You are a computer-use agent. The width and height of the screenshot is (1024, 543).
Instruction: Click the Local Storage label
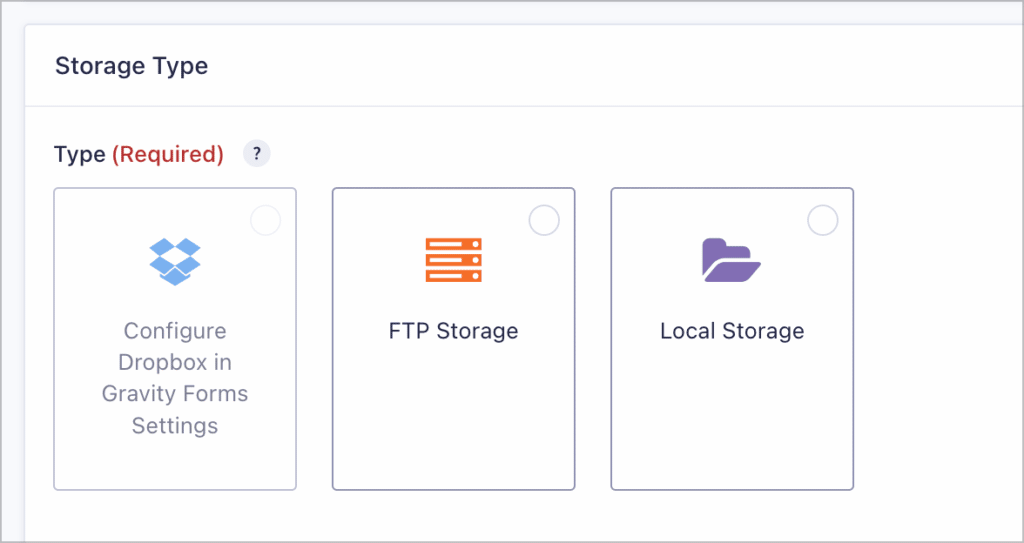click(732, 331)
